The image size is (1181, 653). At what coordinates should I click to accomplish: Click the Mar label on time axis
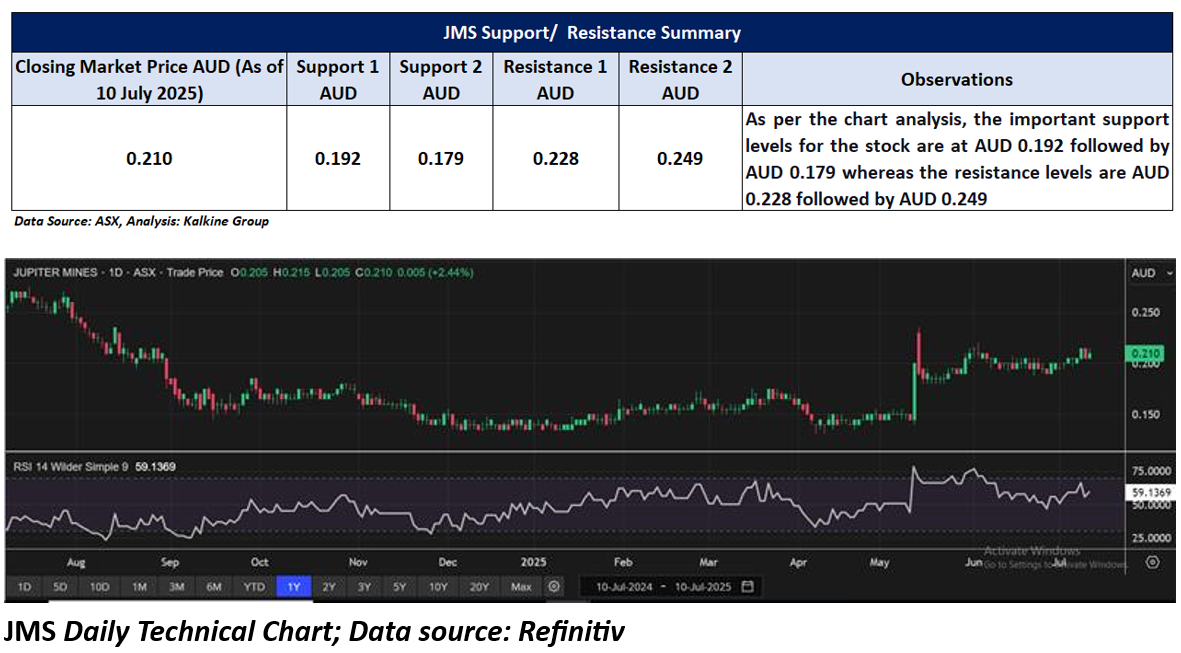[x=708, y=563]
